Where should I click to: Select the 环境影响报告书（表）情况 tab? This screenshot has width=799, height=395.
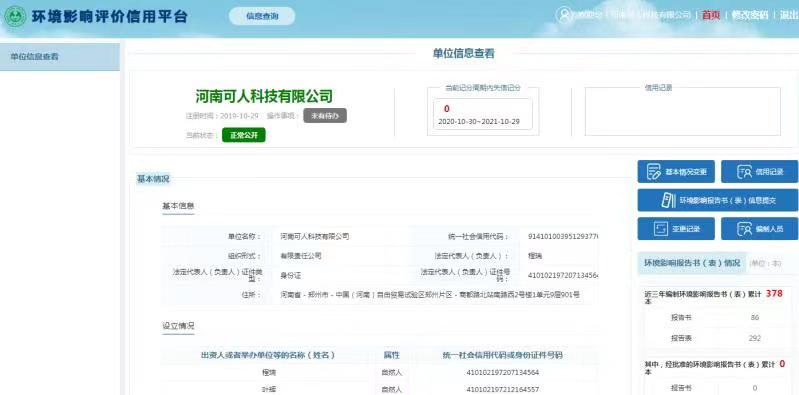point(691,263)
